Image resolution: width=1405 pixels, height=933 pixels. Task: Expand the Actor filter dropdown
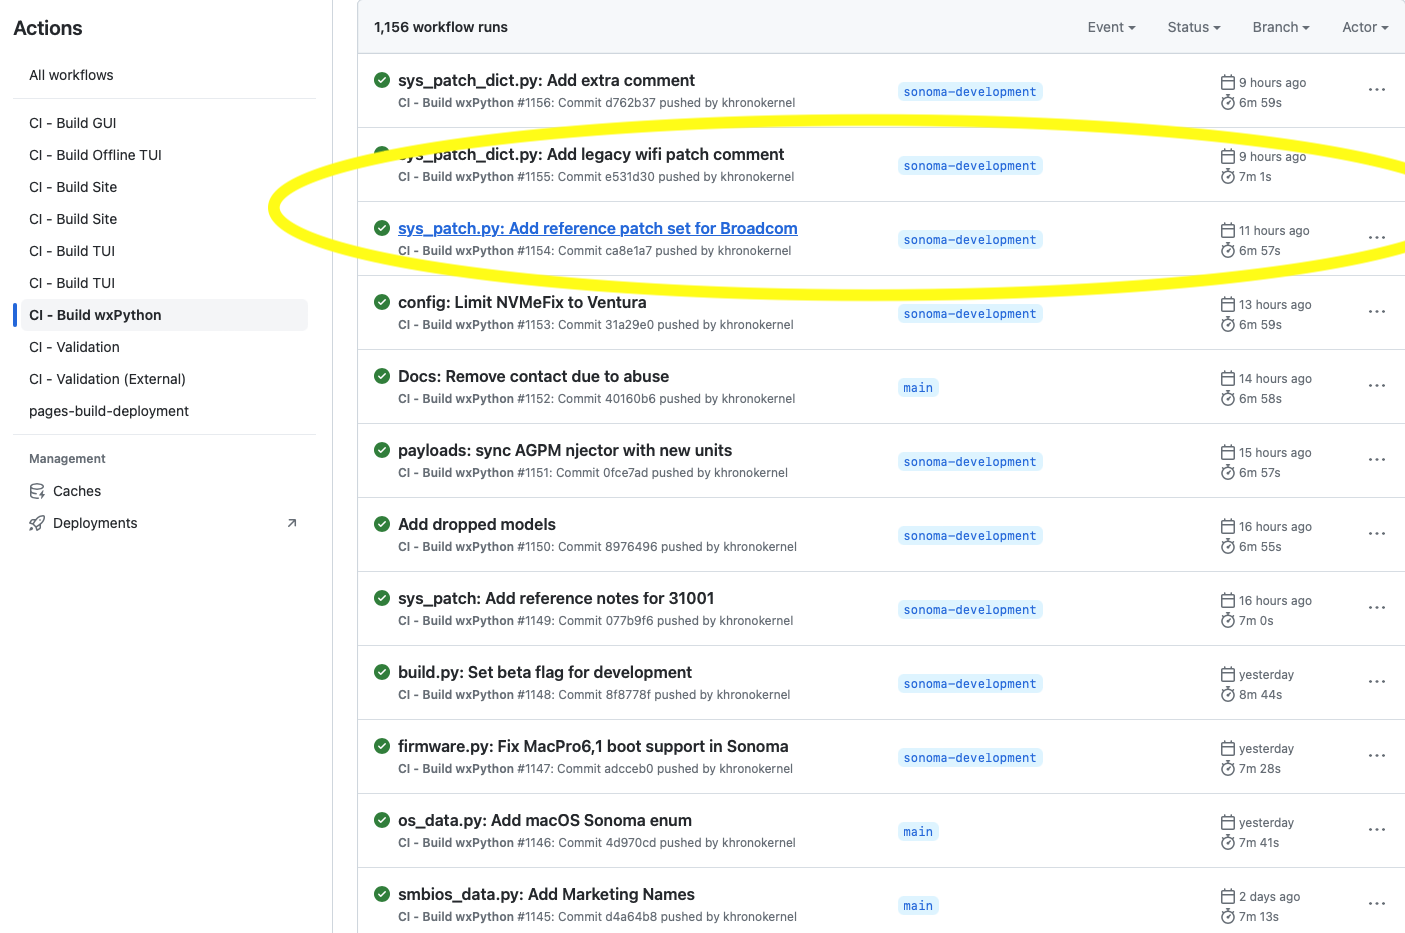pyautogui.click(x=1365, y=27)
